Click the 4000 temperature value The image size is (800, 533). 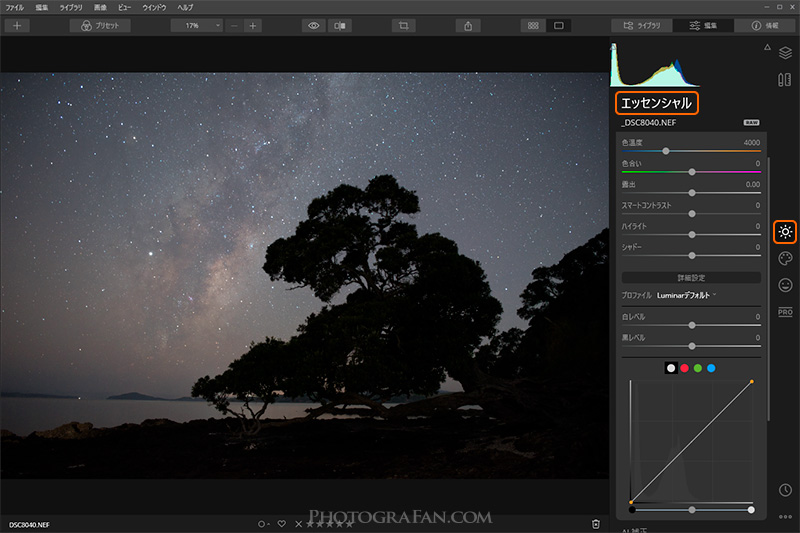click(x=752, y=142)
